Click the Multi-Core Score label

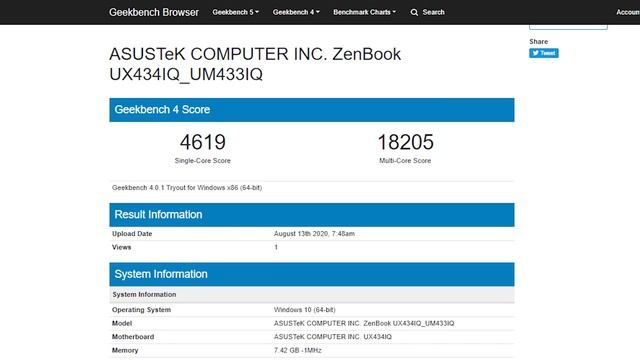(405, 161)
